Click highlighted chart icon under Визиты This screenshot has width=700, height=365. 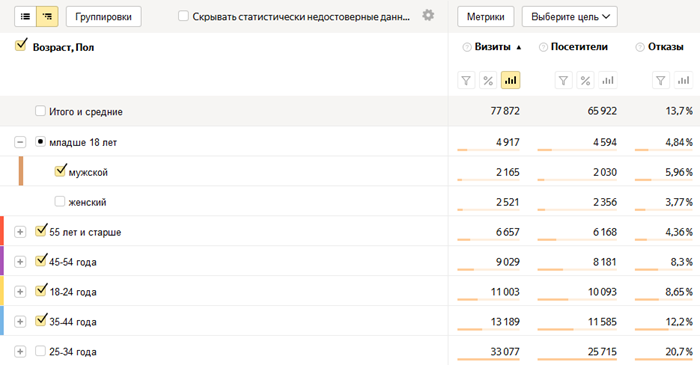[x=510, y=80]
